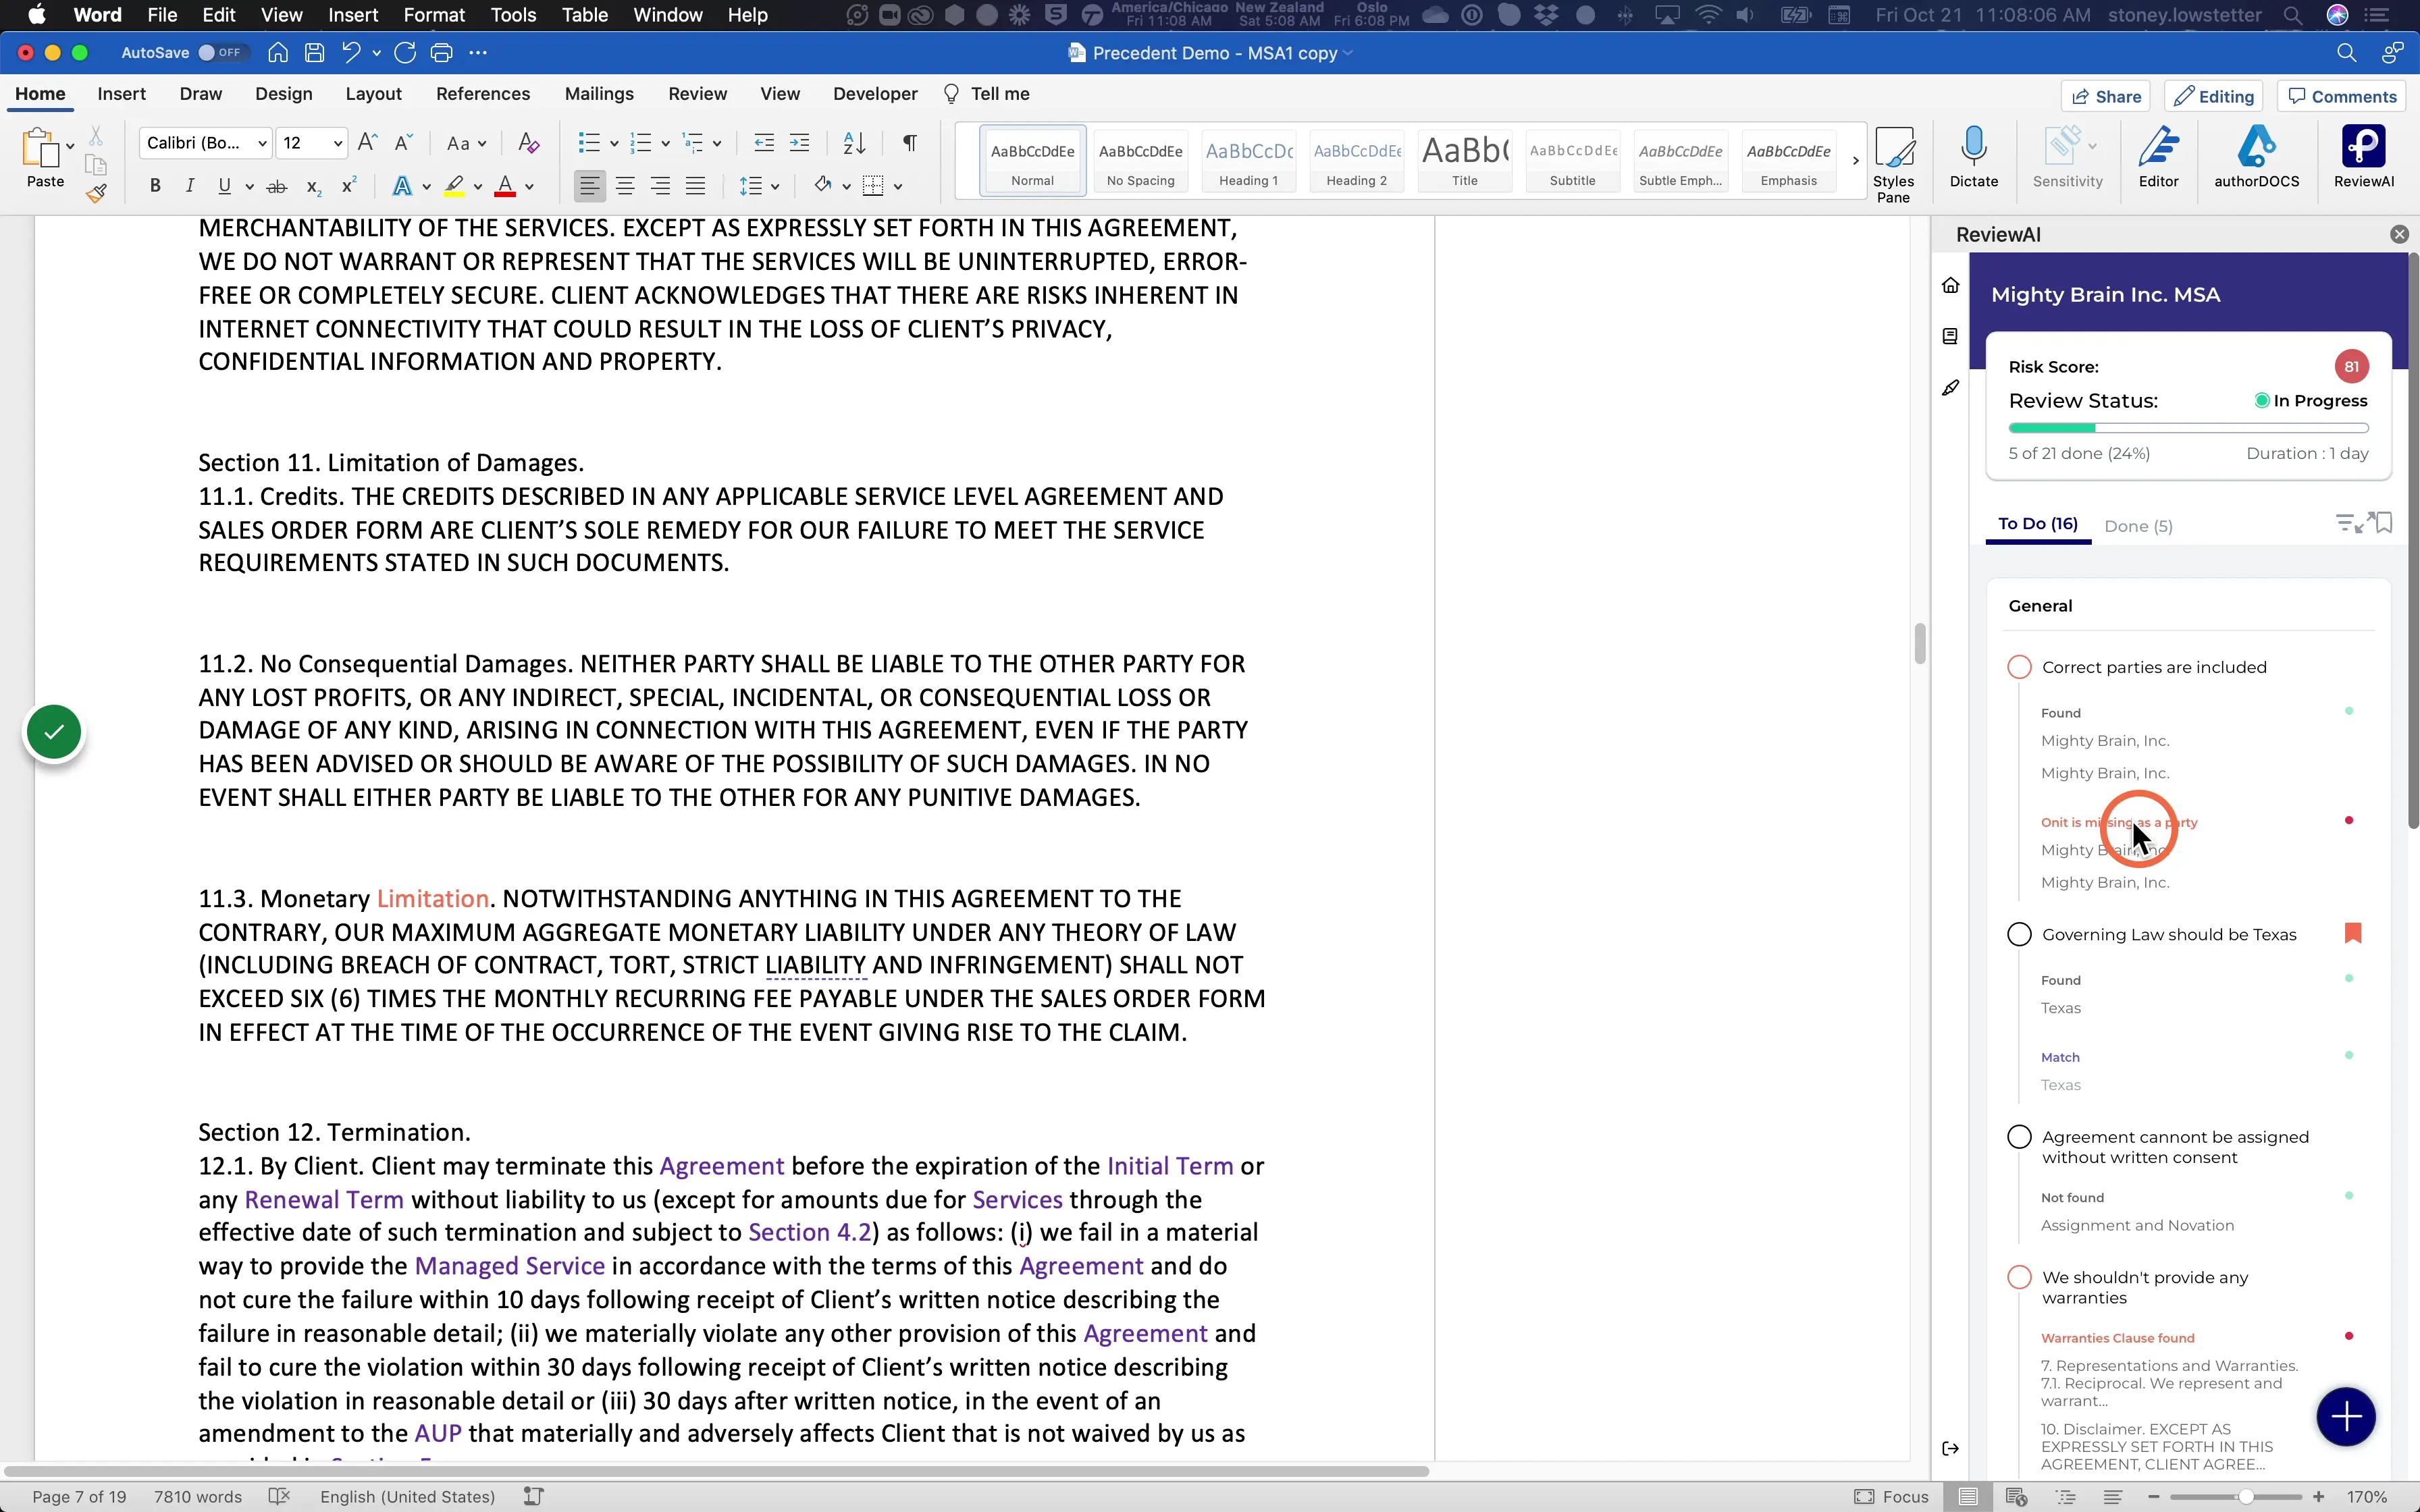Viewport: 2420px width, 1512px height.
Task: Mark 'Agreement cannont be assigned' item done
Action: (2019, 1137)
